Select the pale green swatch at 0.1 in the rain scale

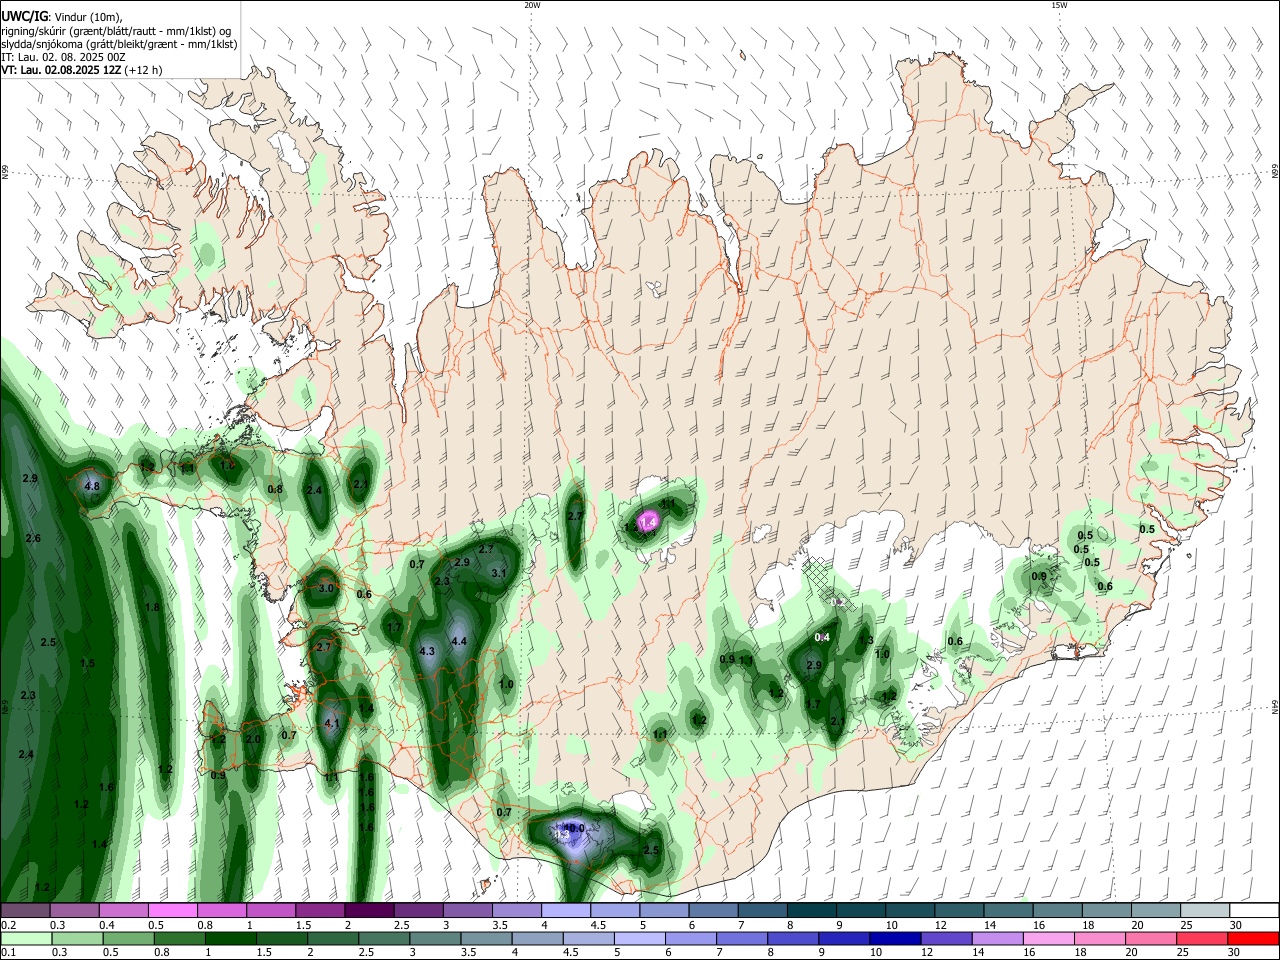click(25, 938)
